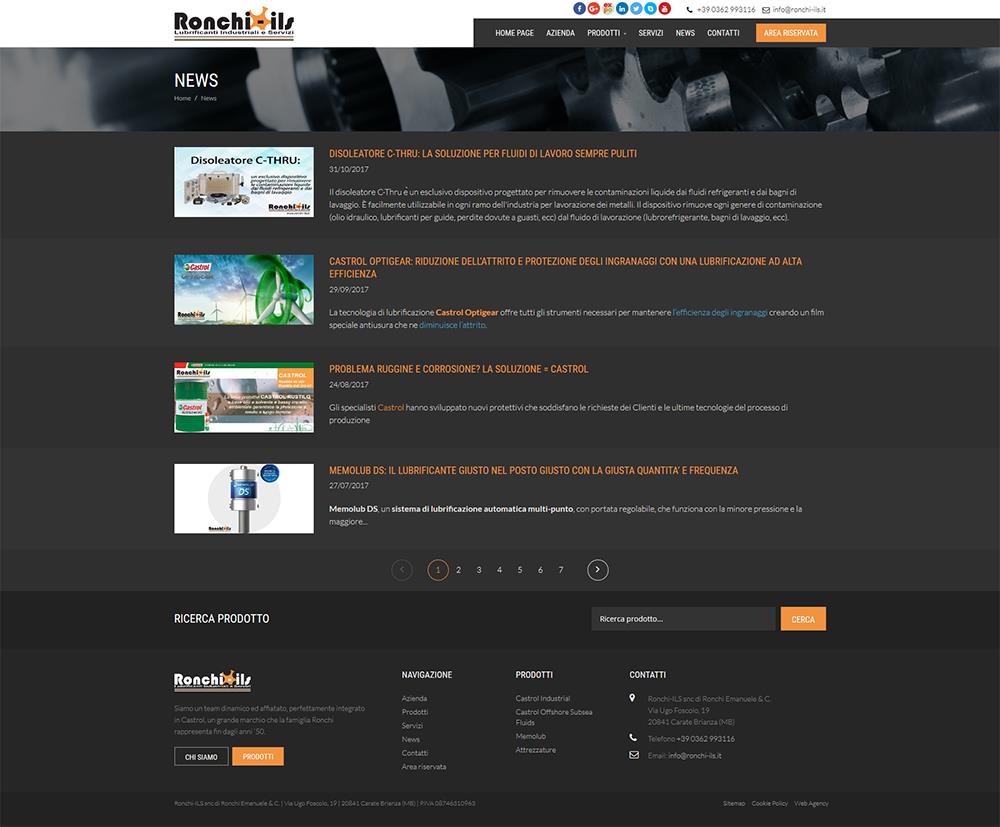Screen dimensions: 1000x827
Task: Click the Chi Siamo footer button
Action: [x=201, y=757]
